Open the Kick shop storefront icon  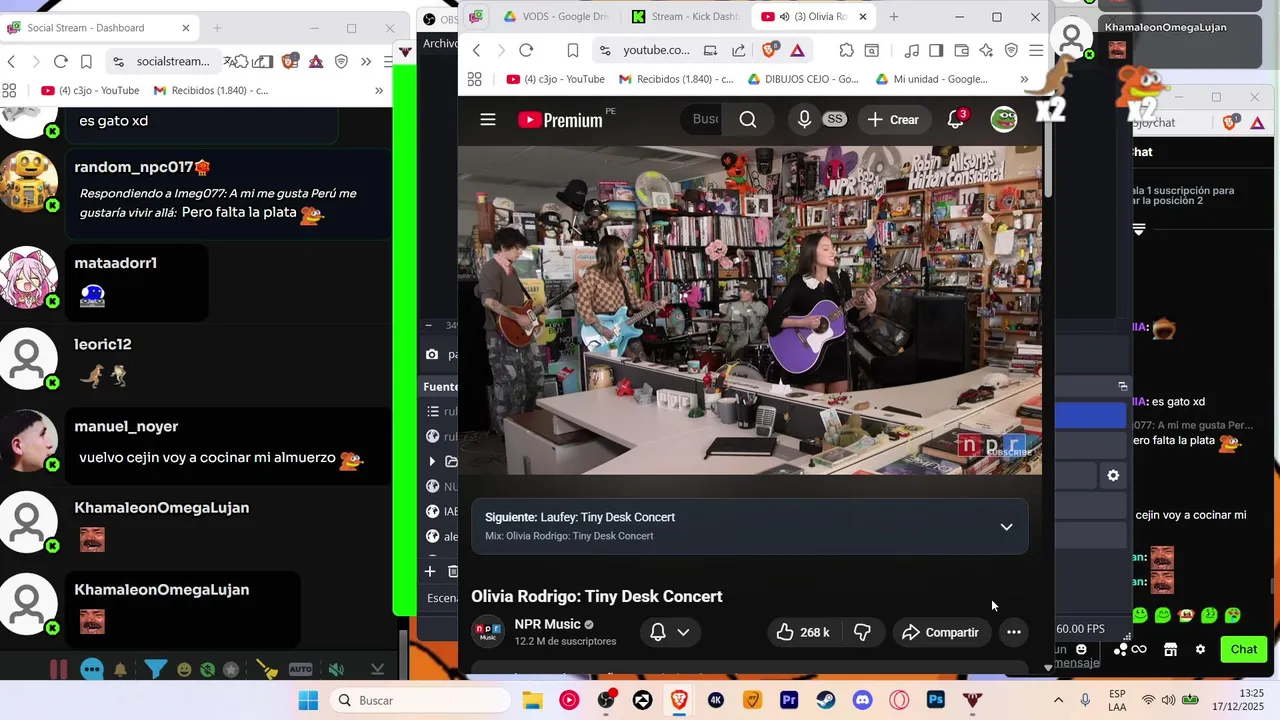(1170, 649)
